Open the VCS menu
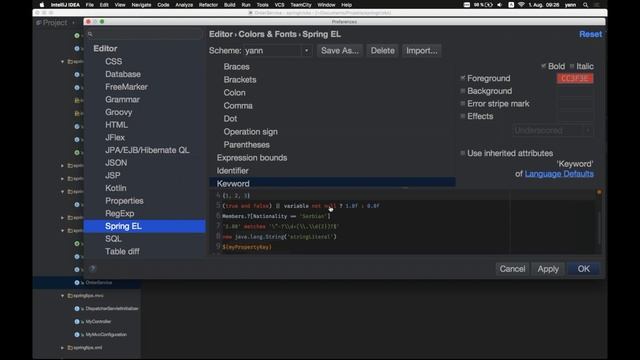This screenshot has height=360, width=640. tap(280, 5)
